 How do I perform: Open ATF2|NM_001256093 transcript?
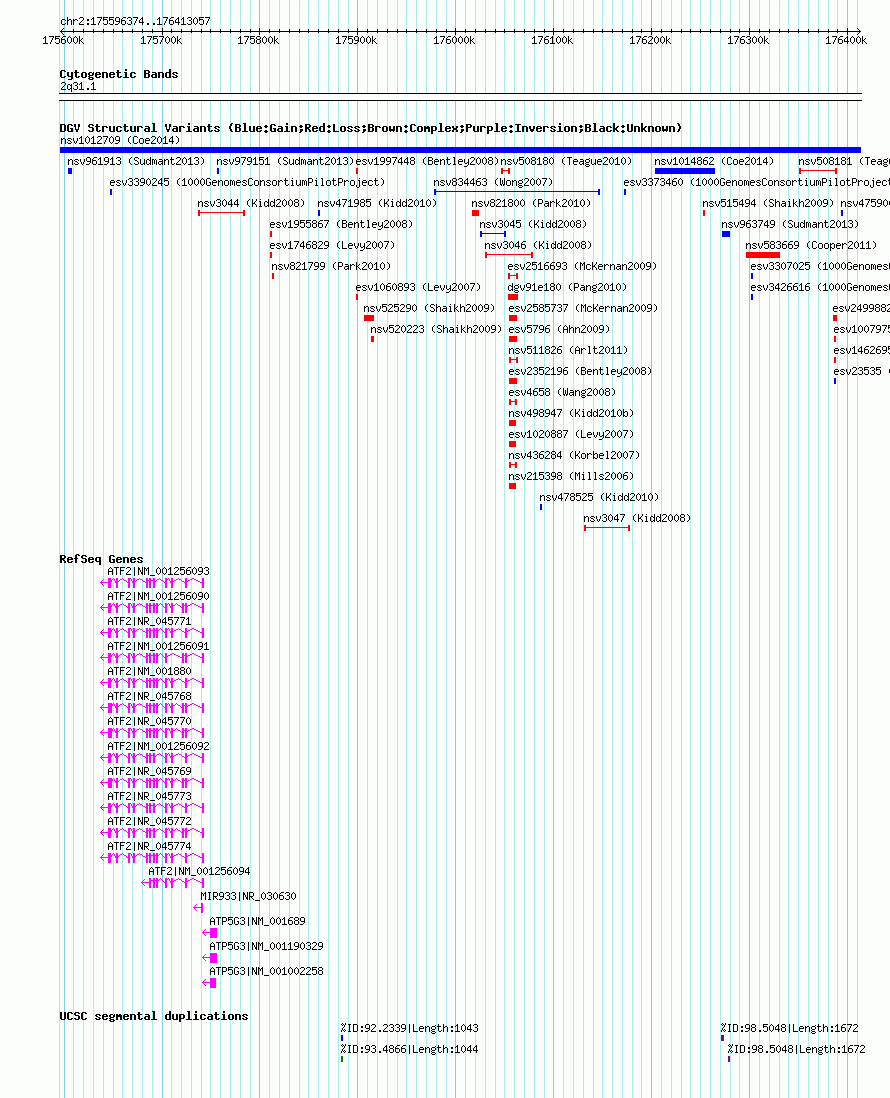click(153, 583)
